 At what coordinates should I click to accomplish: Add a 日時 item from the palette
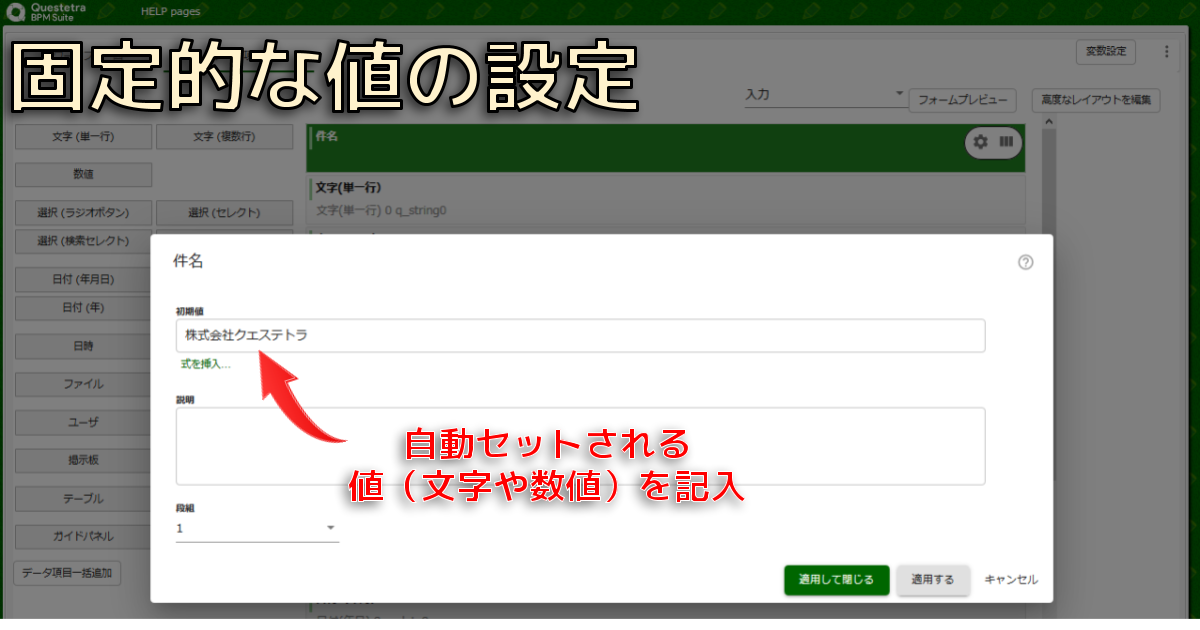tap(83, 346)
